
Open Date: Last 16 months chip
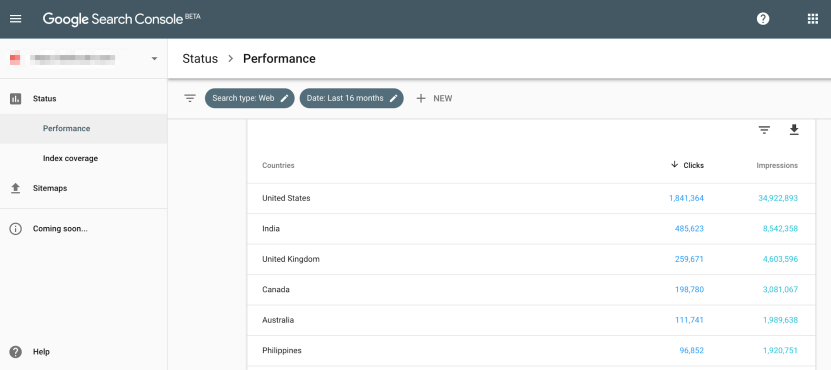click(x=351, y=98)
